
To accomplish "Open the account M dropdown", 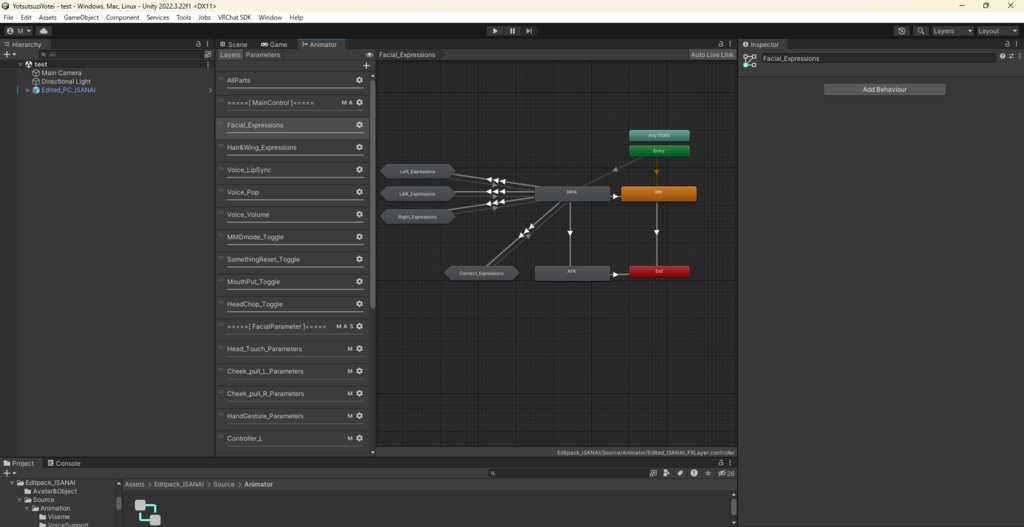I will coord(19,31).
